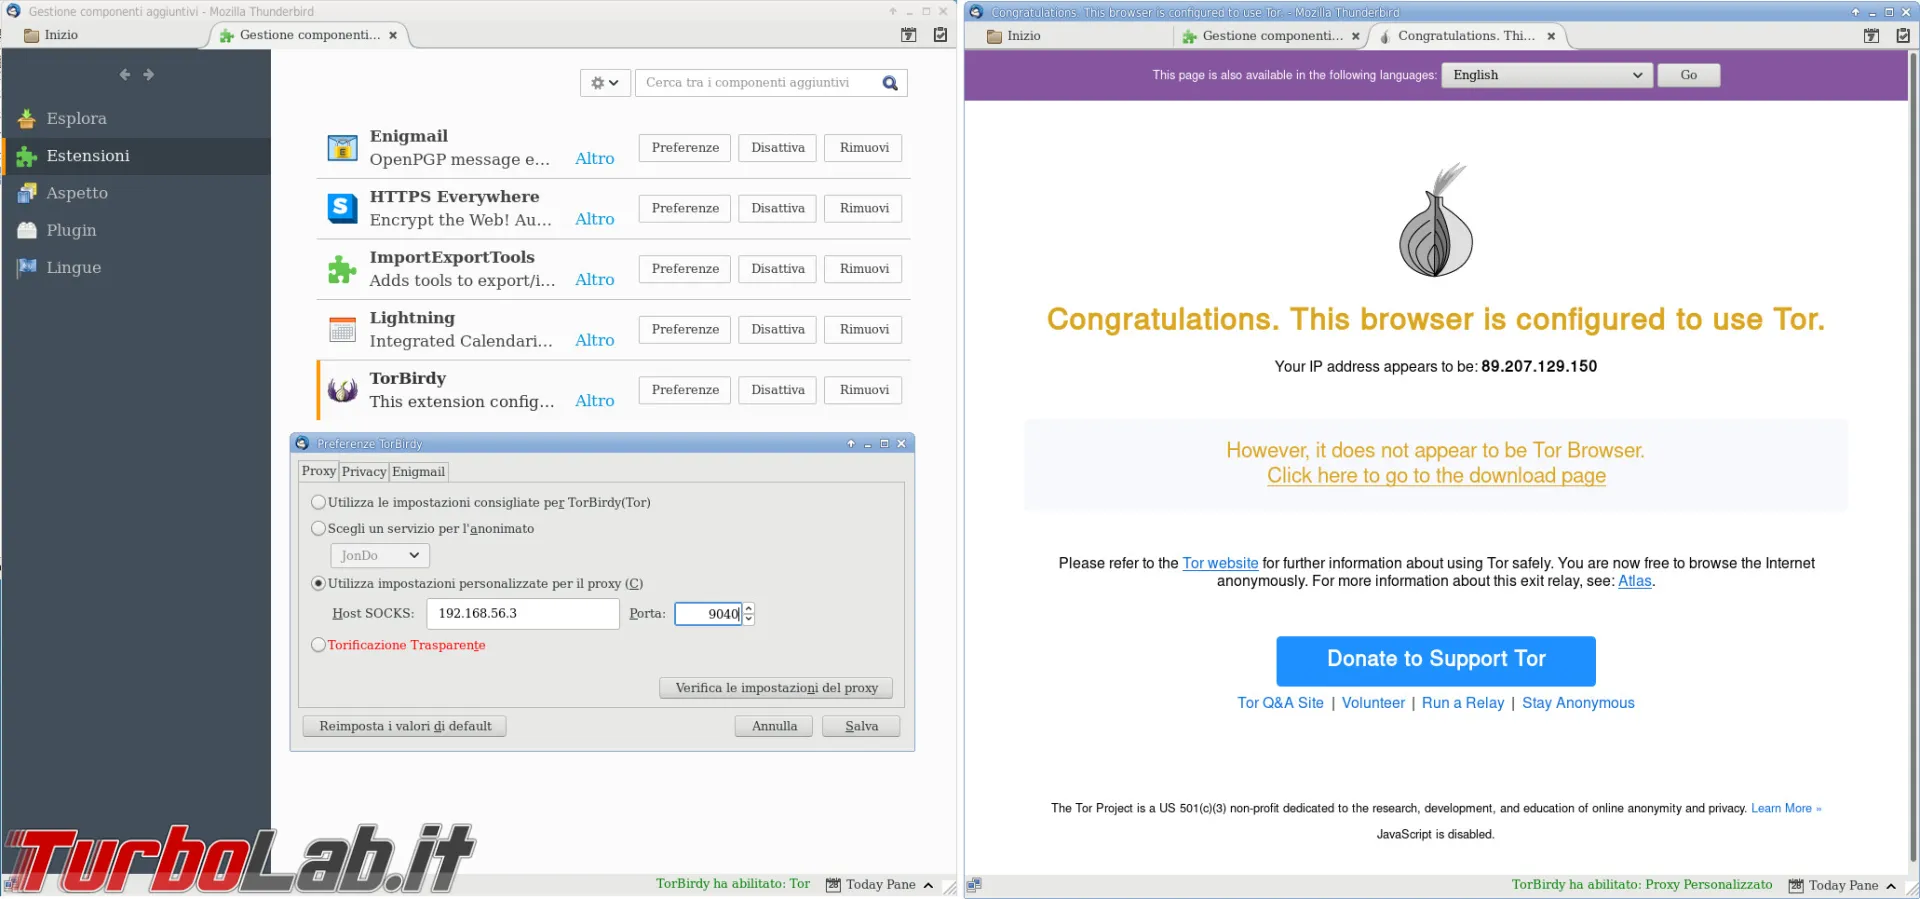
Task: Click Verifica le impostazioni del proxy
Action: [776, 688]
